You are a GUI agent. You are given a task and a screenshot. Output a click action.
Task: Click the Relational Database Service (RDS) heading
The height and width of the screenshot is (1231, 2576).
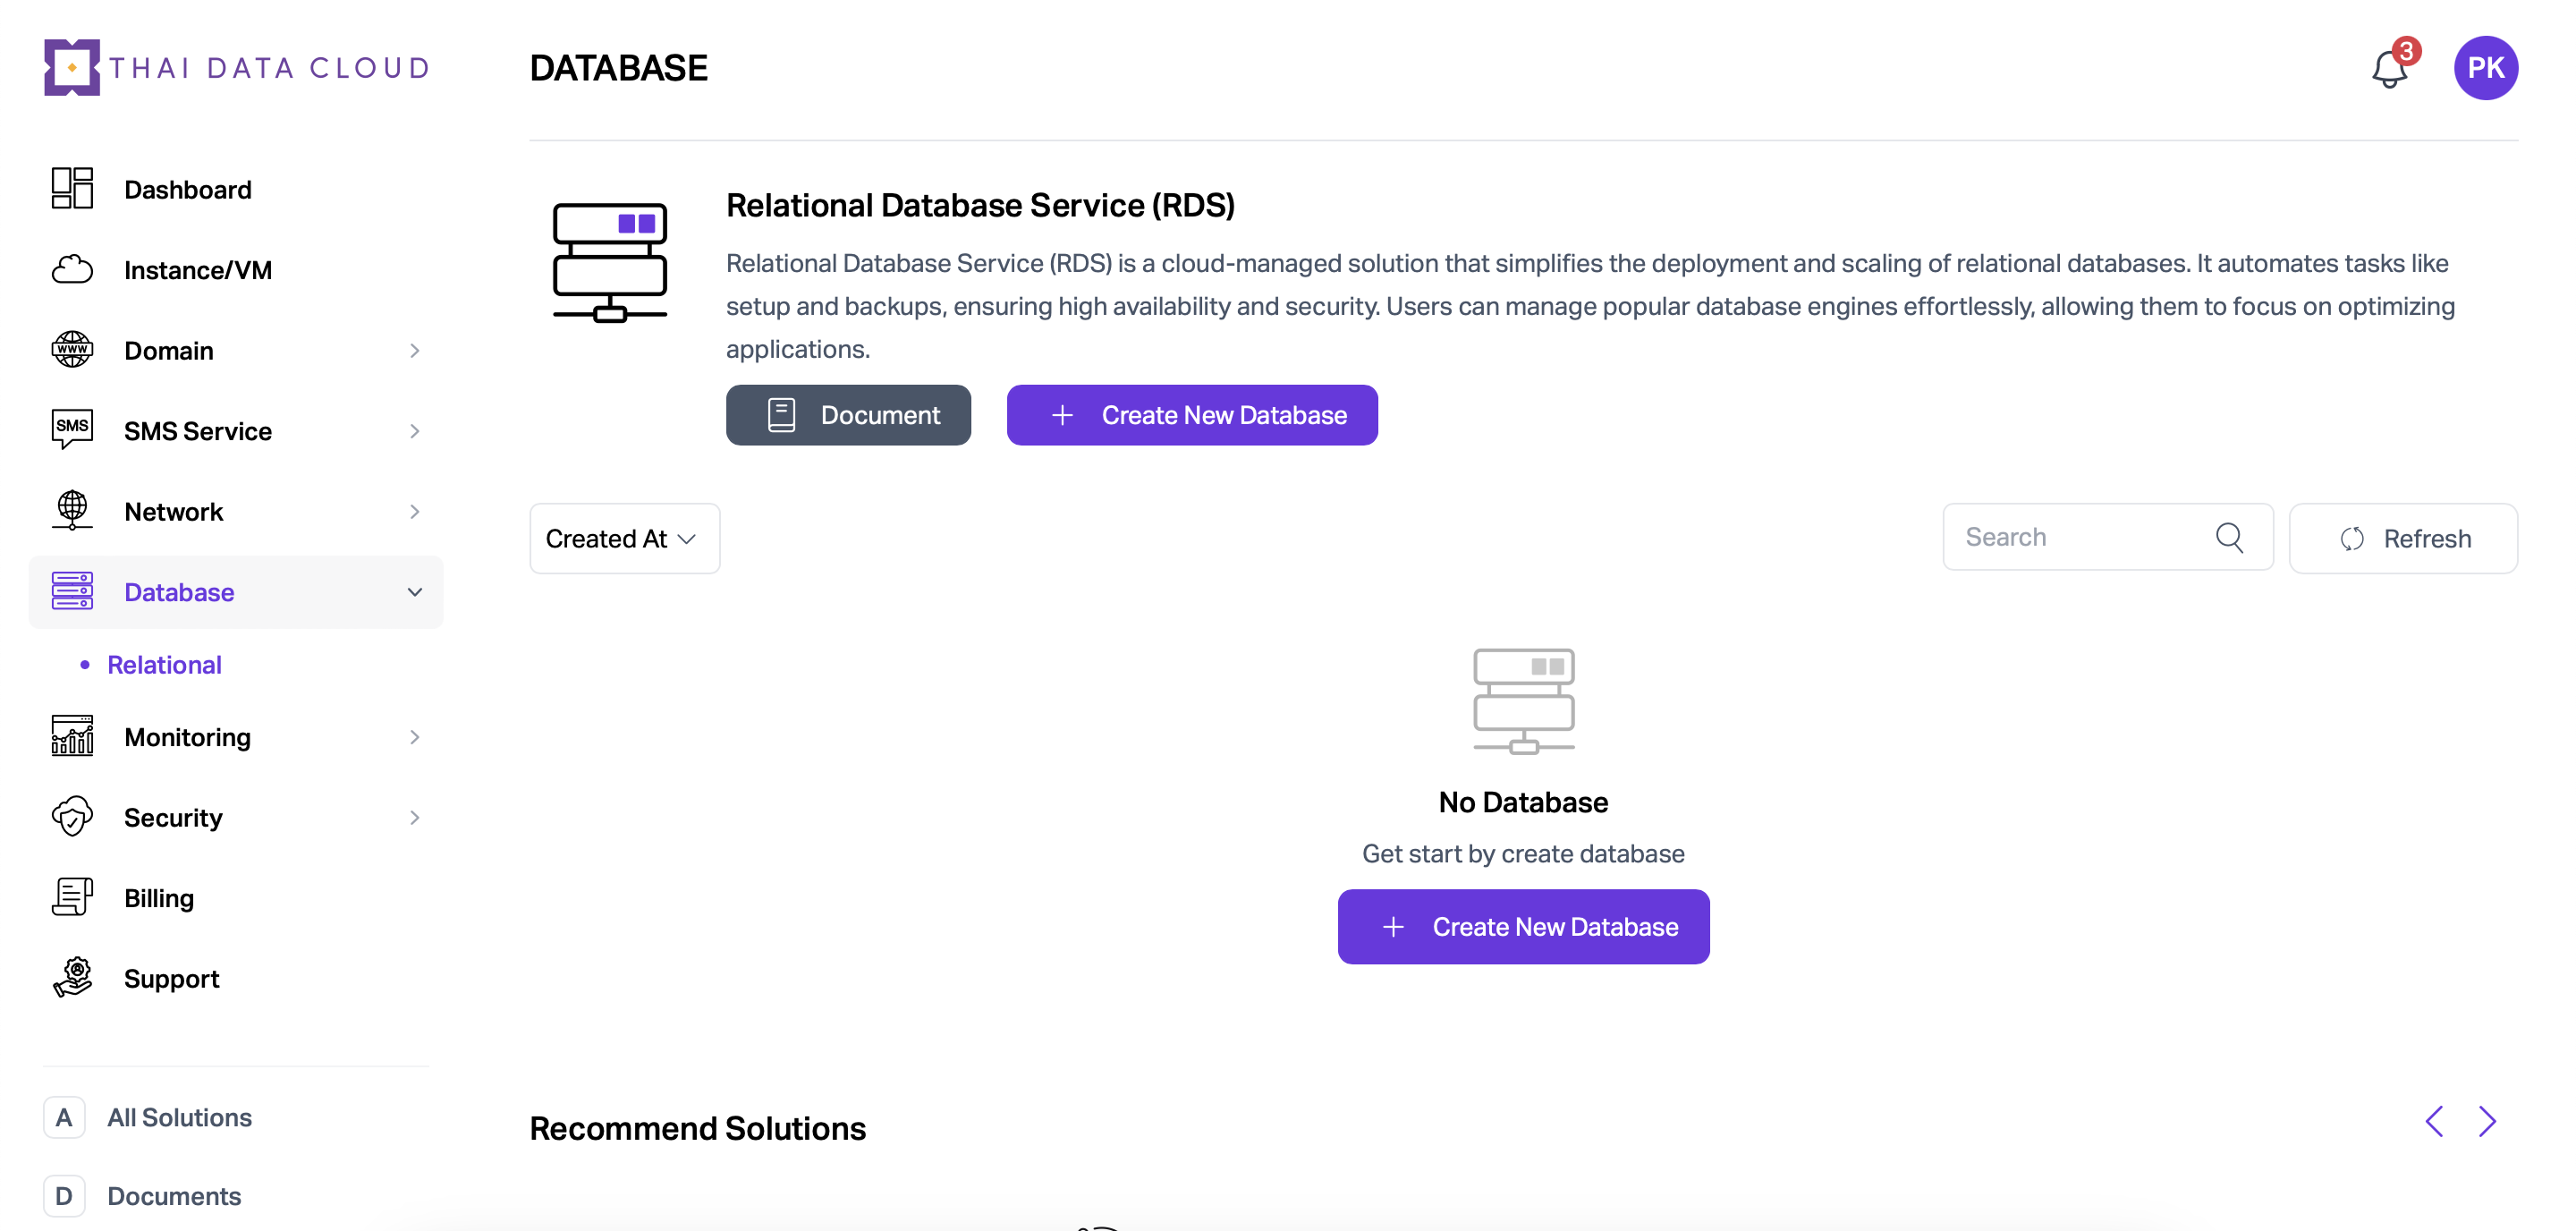[x=980, y=205]
